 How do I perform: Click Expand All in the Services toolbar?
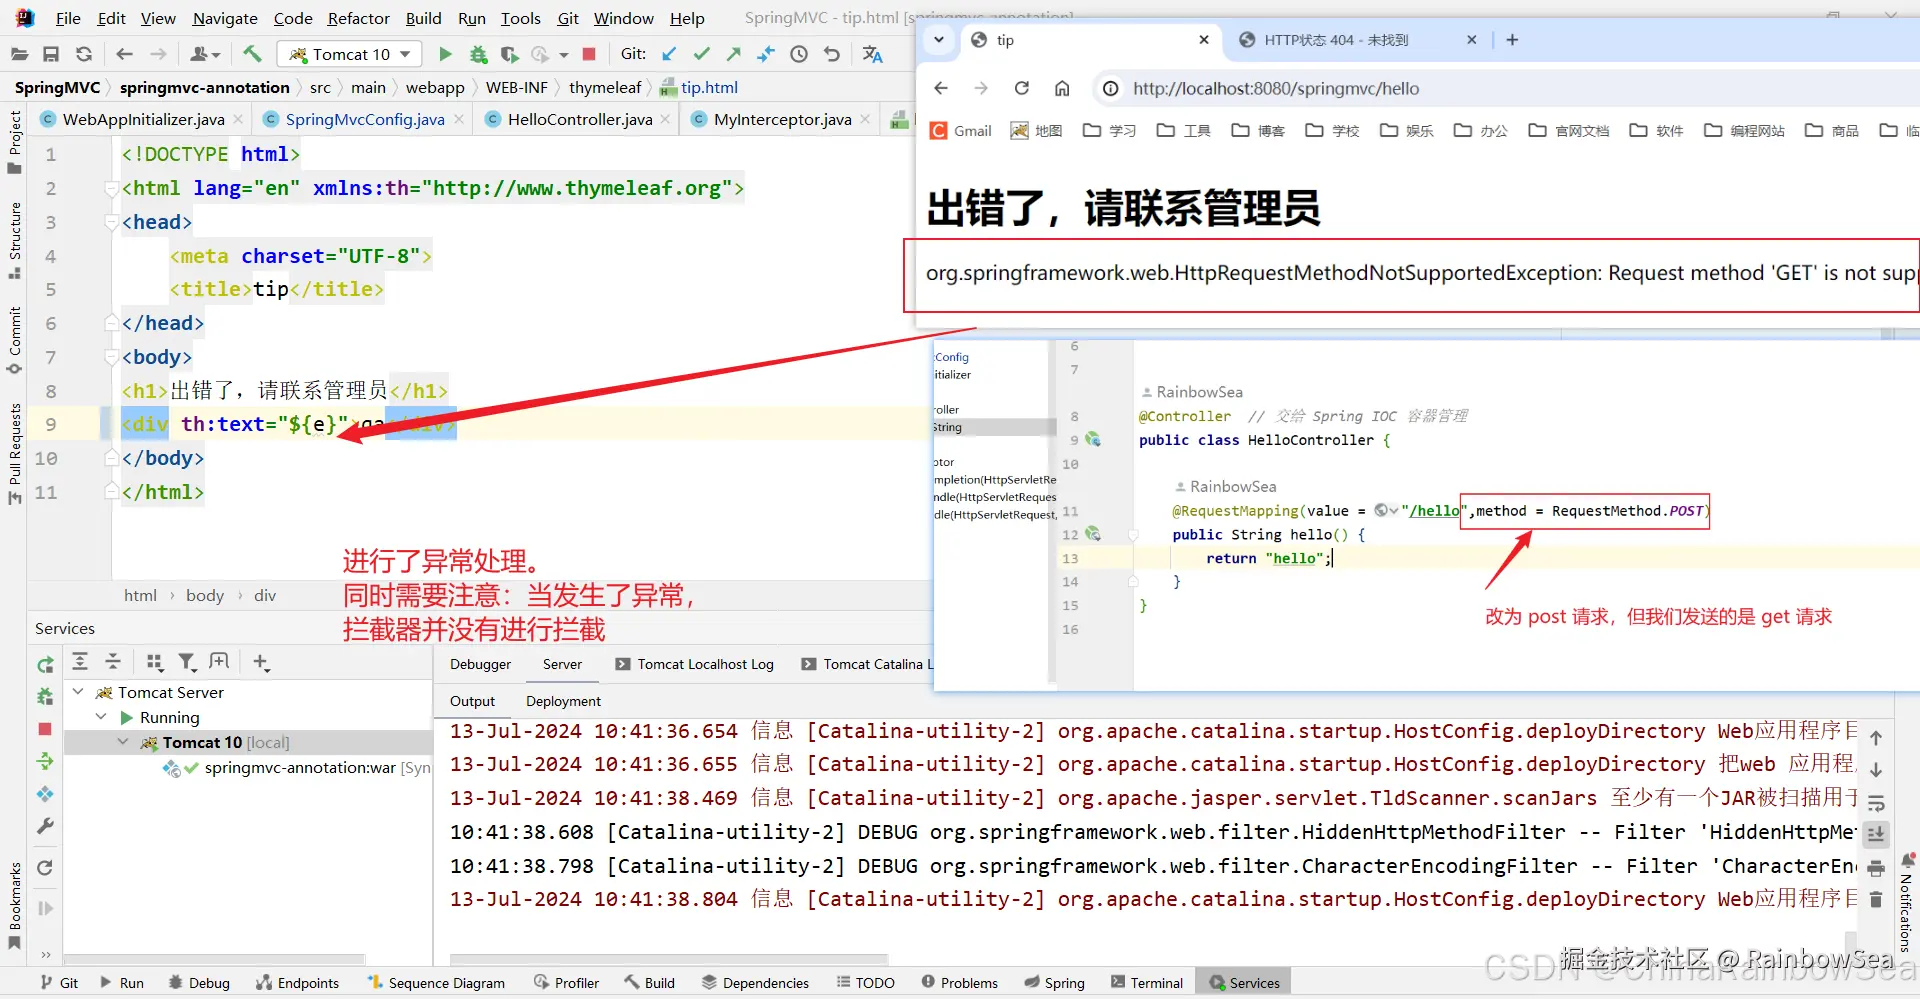(x=80, y=661)
